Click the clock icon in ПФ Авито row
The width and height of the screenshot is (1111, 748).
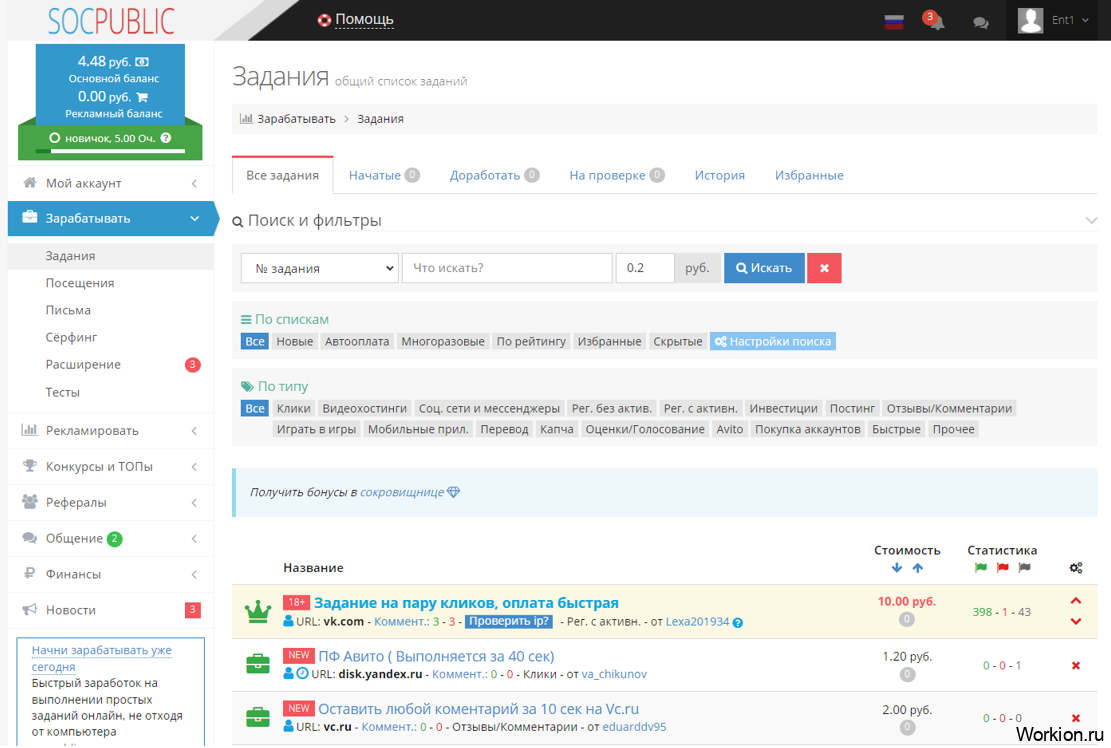coord(303,674)
